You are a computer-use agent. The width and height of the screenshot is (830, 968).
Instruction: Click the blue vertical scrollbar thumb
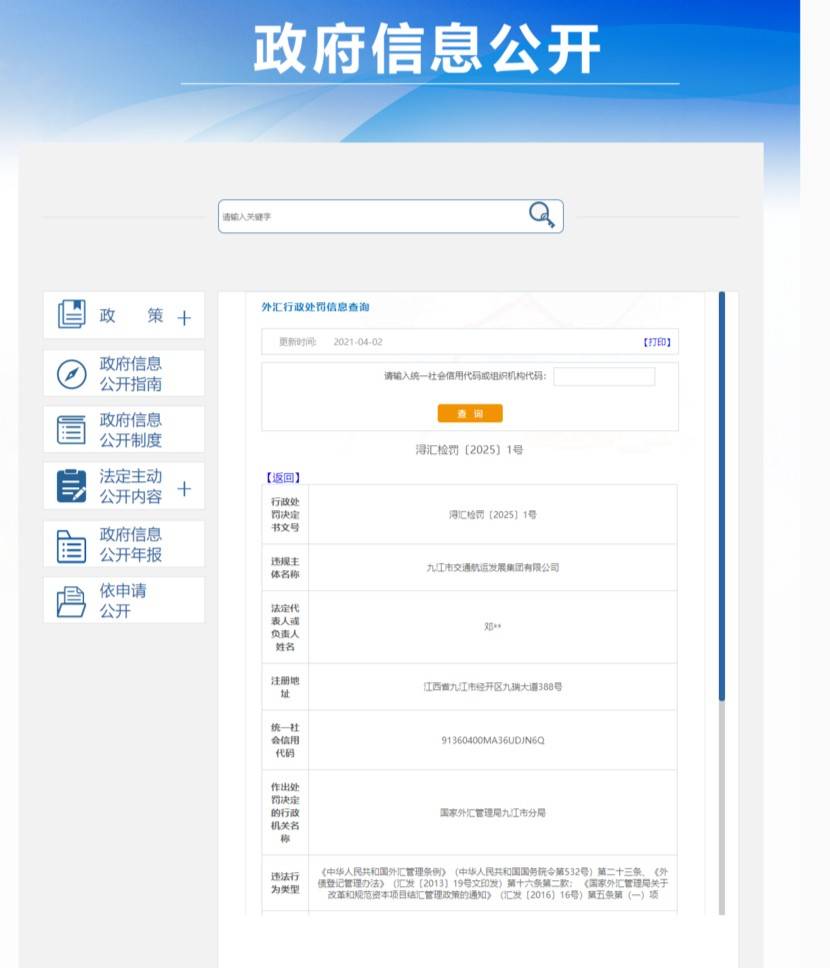click(x=721, y=496)
